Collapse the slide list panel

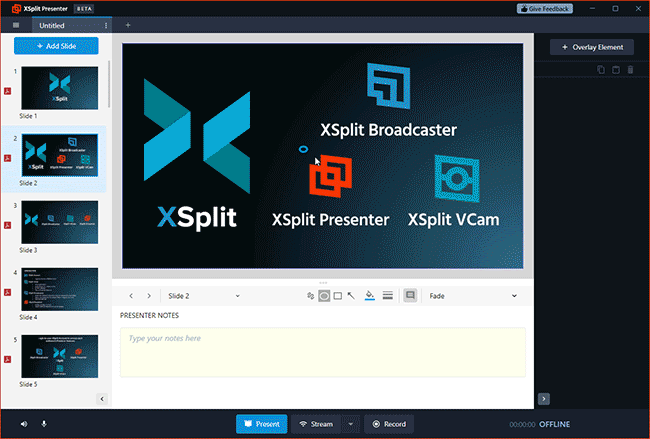[x=102, y=399]
